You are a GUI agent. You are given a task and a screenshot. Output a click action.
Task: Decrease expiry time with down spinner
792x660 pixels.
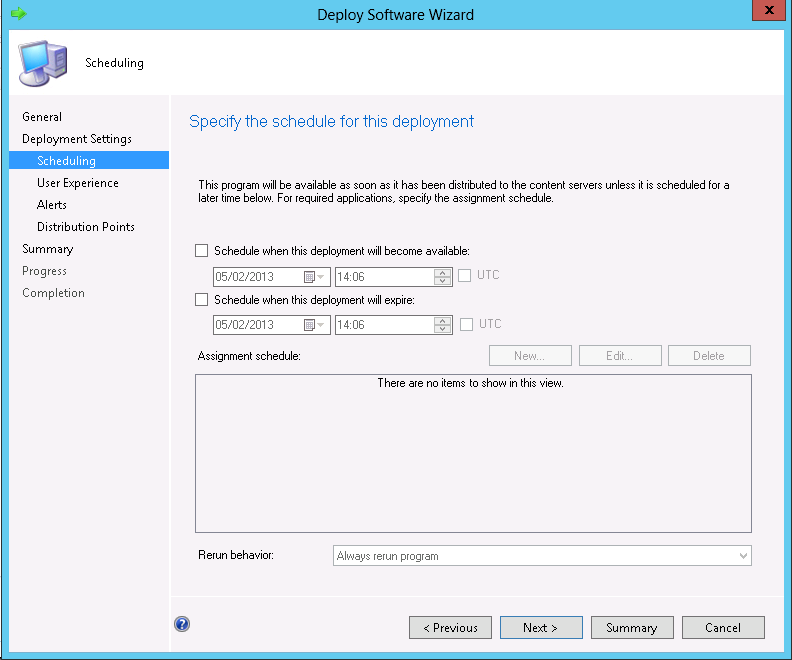(x=442, y=329)
